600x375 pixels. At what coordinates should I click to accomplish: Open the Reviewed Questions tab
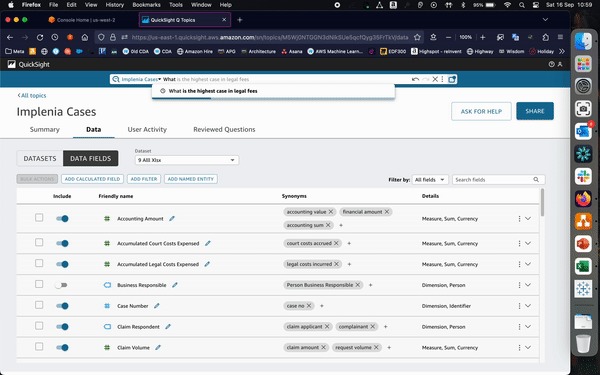tap(224, 129)
